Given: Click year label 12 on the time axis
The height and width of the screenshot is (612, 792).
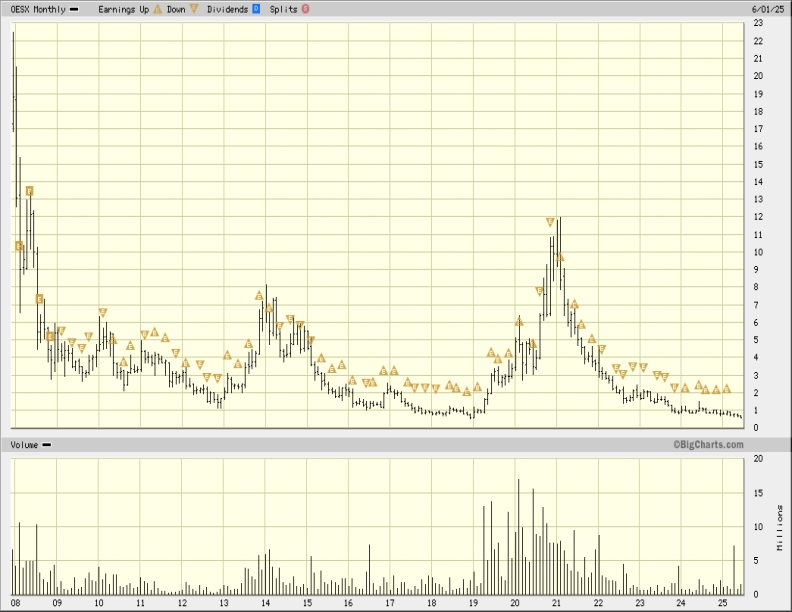Looking at the screenshot, I should pyautogui.click(x=182, y=603).
